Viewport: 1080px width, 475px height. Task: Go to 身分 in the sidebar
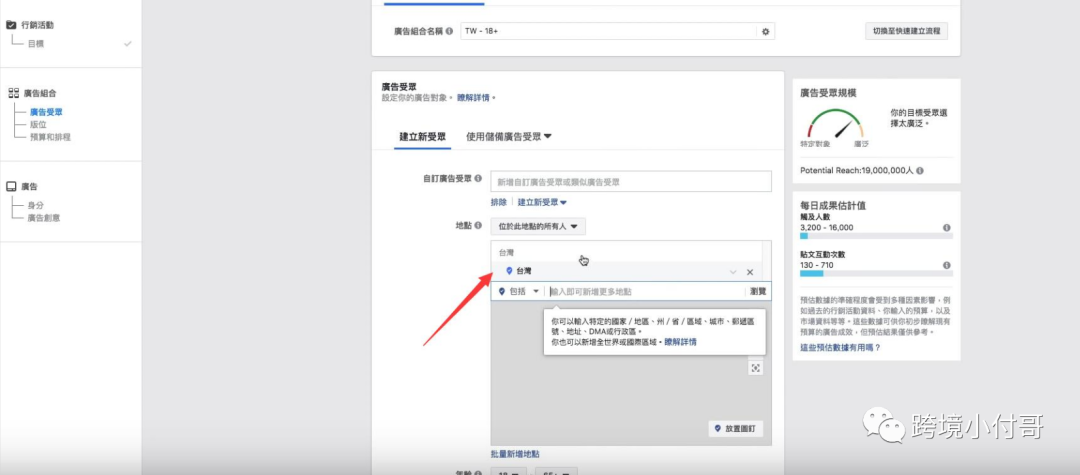point(36,205)
